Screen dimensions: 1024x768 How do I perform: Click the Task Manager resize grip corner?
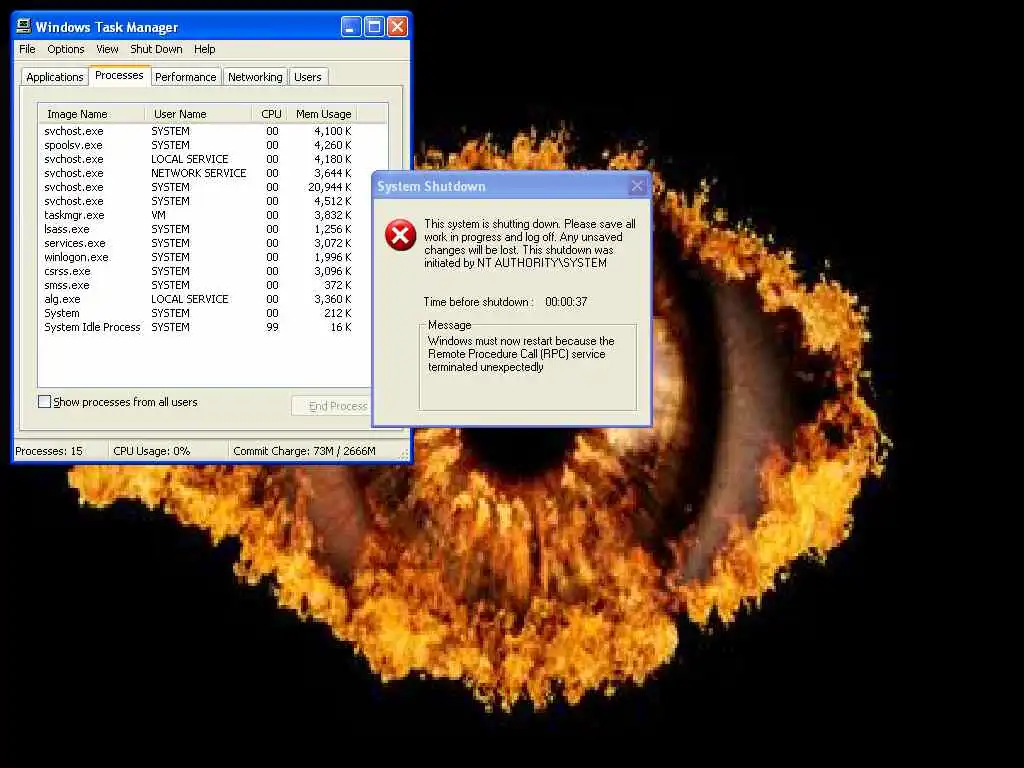(404, 455)
